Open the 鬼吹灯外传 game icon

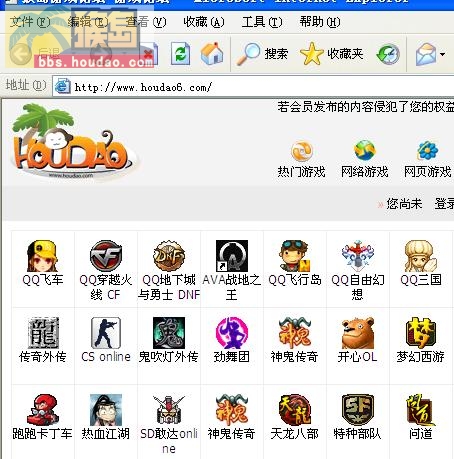click(169, 333)
